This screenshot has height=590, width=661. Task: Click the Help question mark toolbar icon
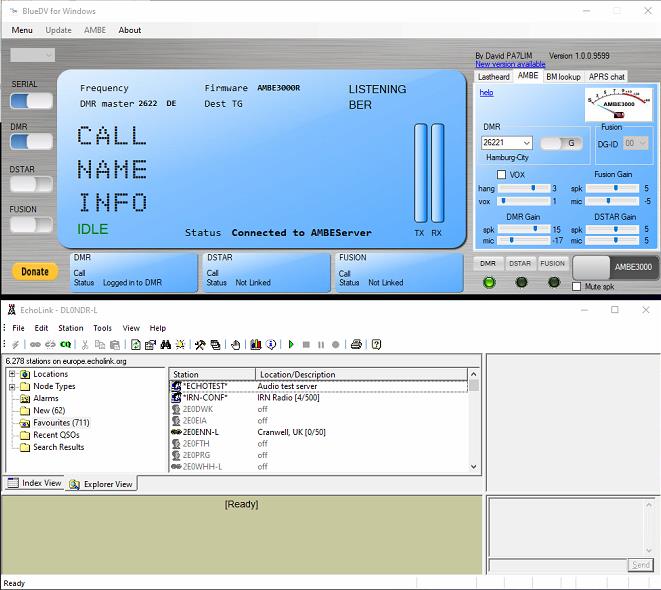(376, 345)
